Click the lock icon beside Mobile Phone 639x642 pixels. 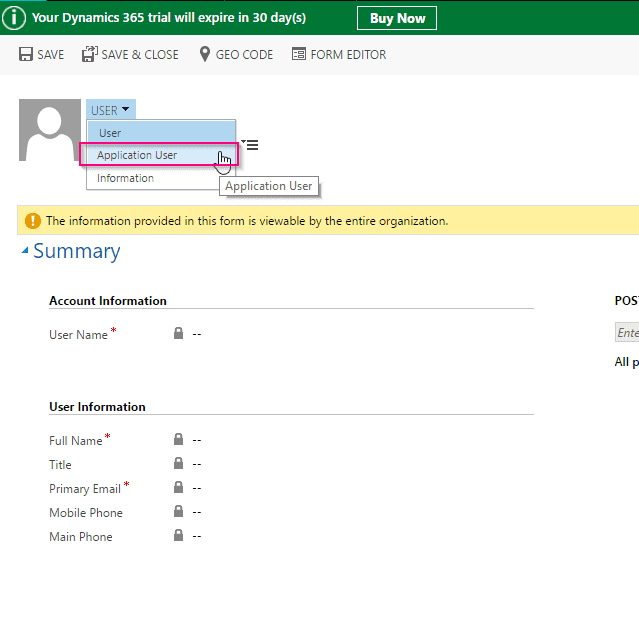coord(178,511)
